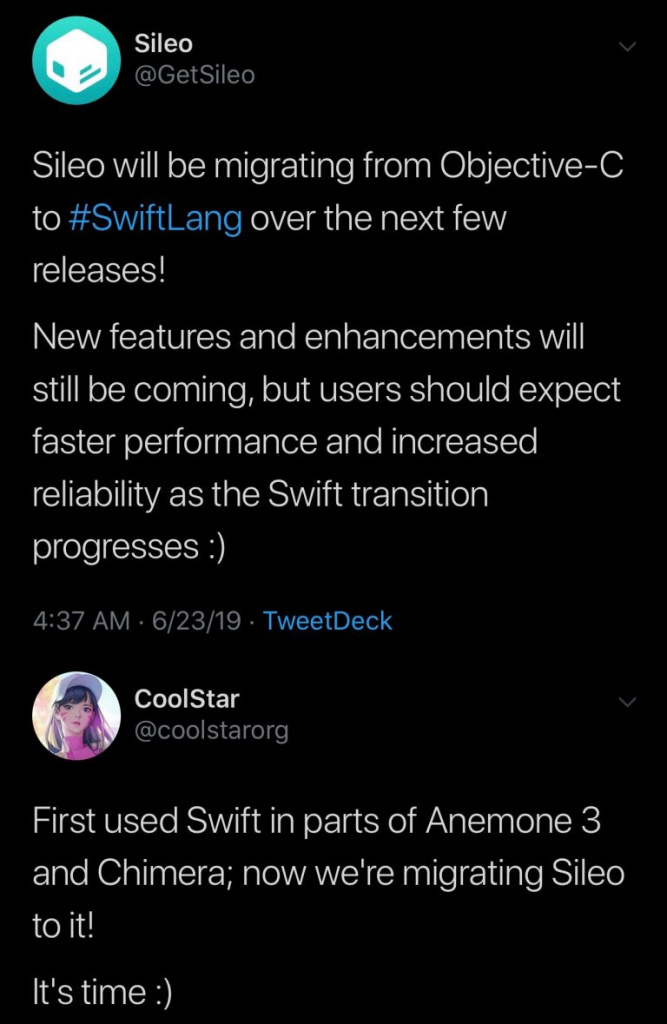
Task: Expand the Sileo tweet options chevron
Action: tap(627, 47)
